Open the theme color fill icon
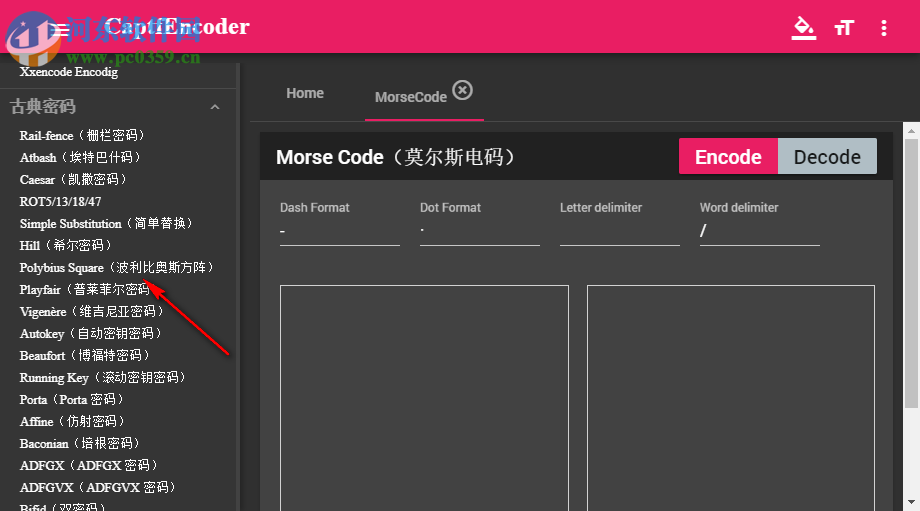Viewport: 920px width, 511px height. (x=803, y=28)
